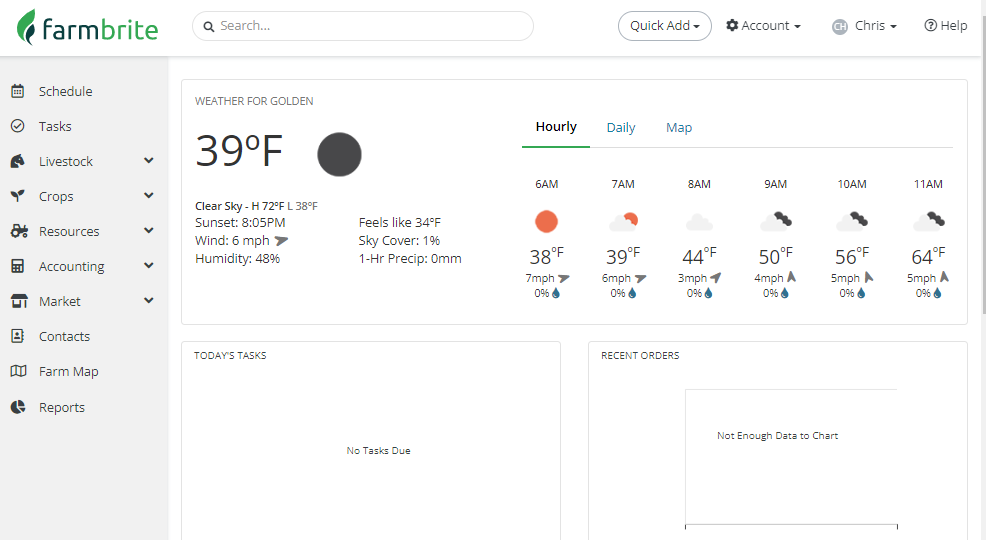Image resolution: width=986 pixels, height=540 pixels.
Task: Click the Livestock horse icon
Action: click(18, 161)
